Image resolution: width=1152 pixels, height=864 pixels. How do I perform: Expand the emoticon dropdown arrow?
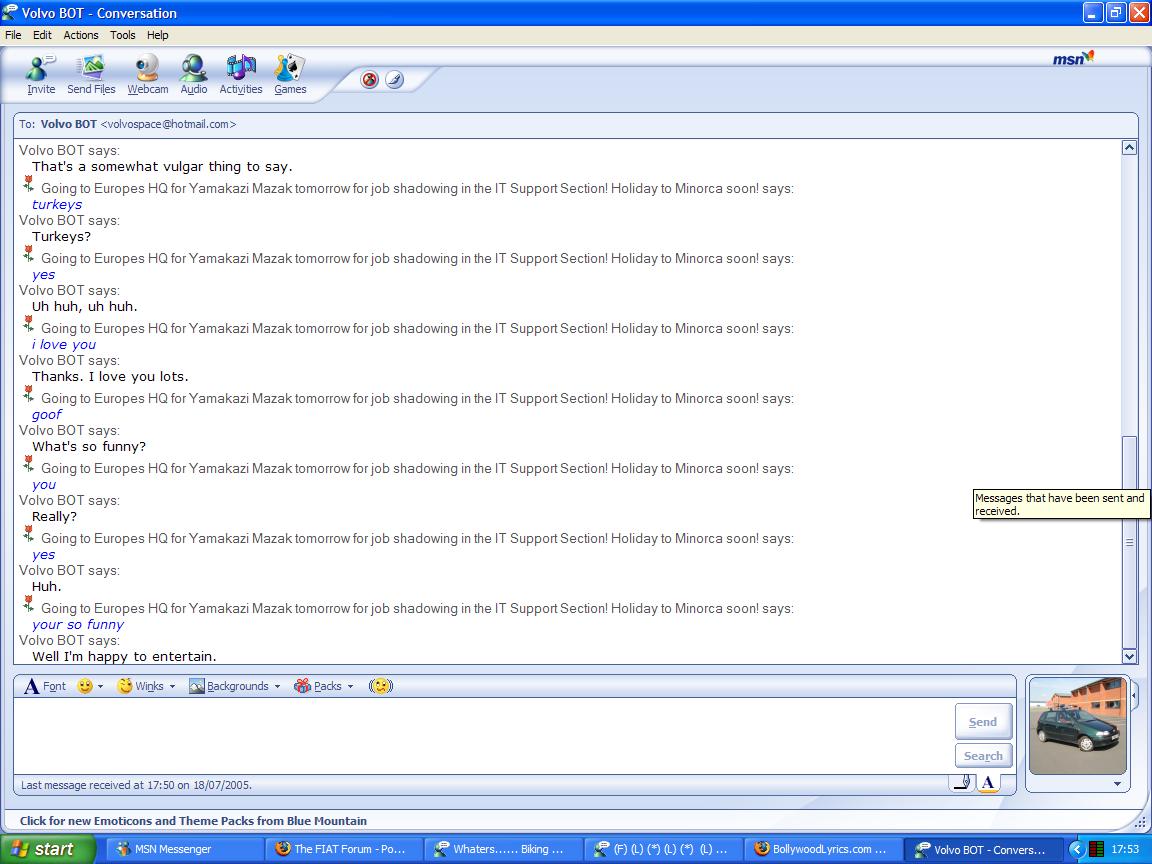pos(101,686)
